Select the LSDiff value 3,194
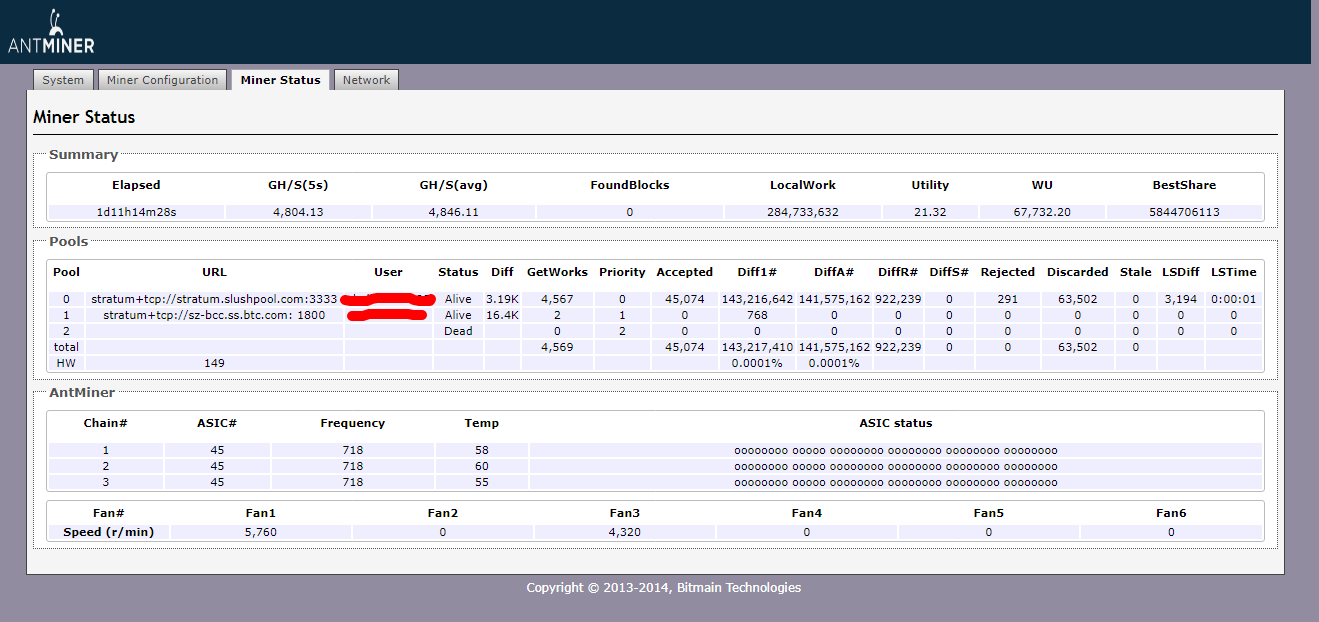The height and width of the screenshot is (622, 1319). click(x=1180, y=299)
